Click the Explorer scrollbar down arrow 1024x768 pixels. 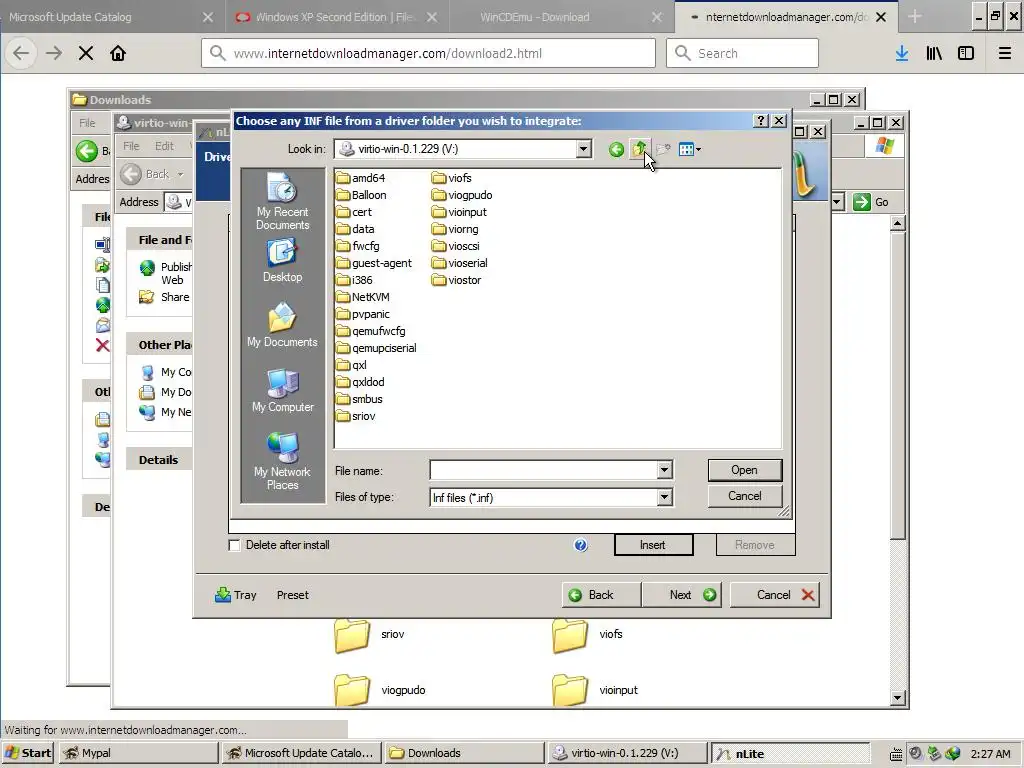897,698
